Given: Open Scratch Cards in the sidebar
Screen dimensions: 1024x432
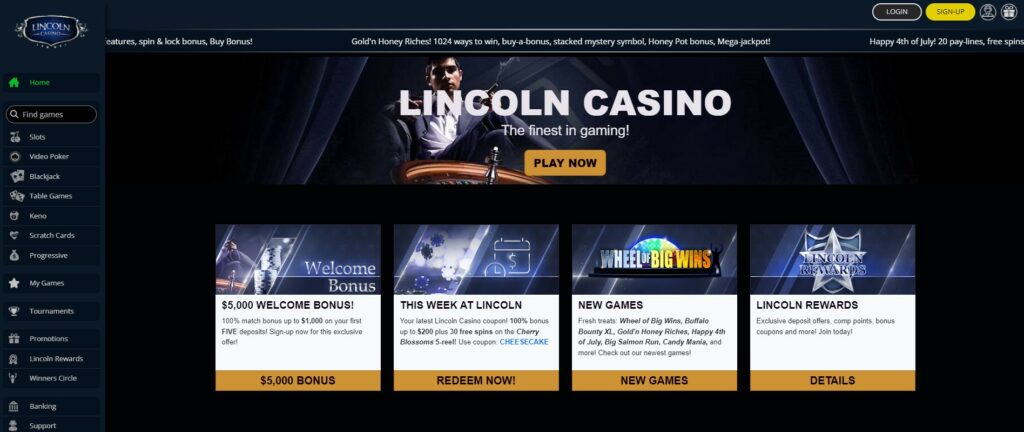Looking at the screenshot, I should point(52,236).
